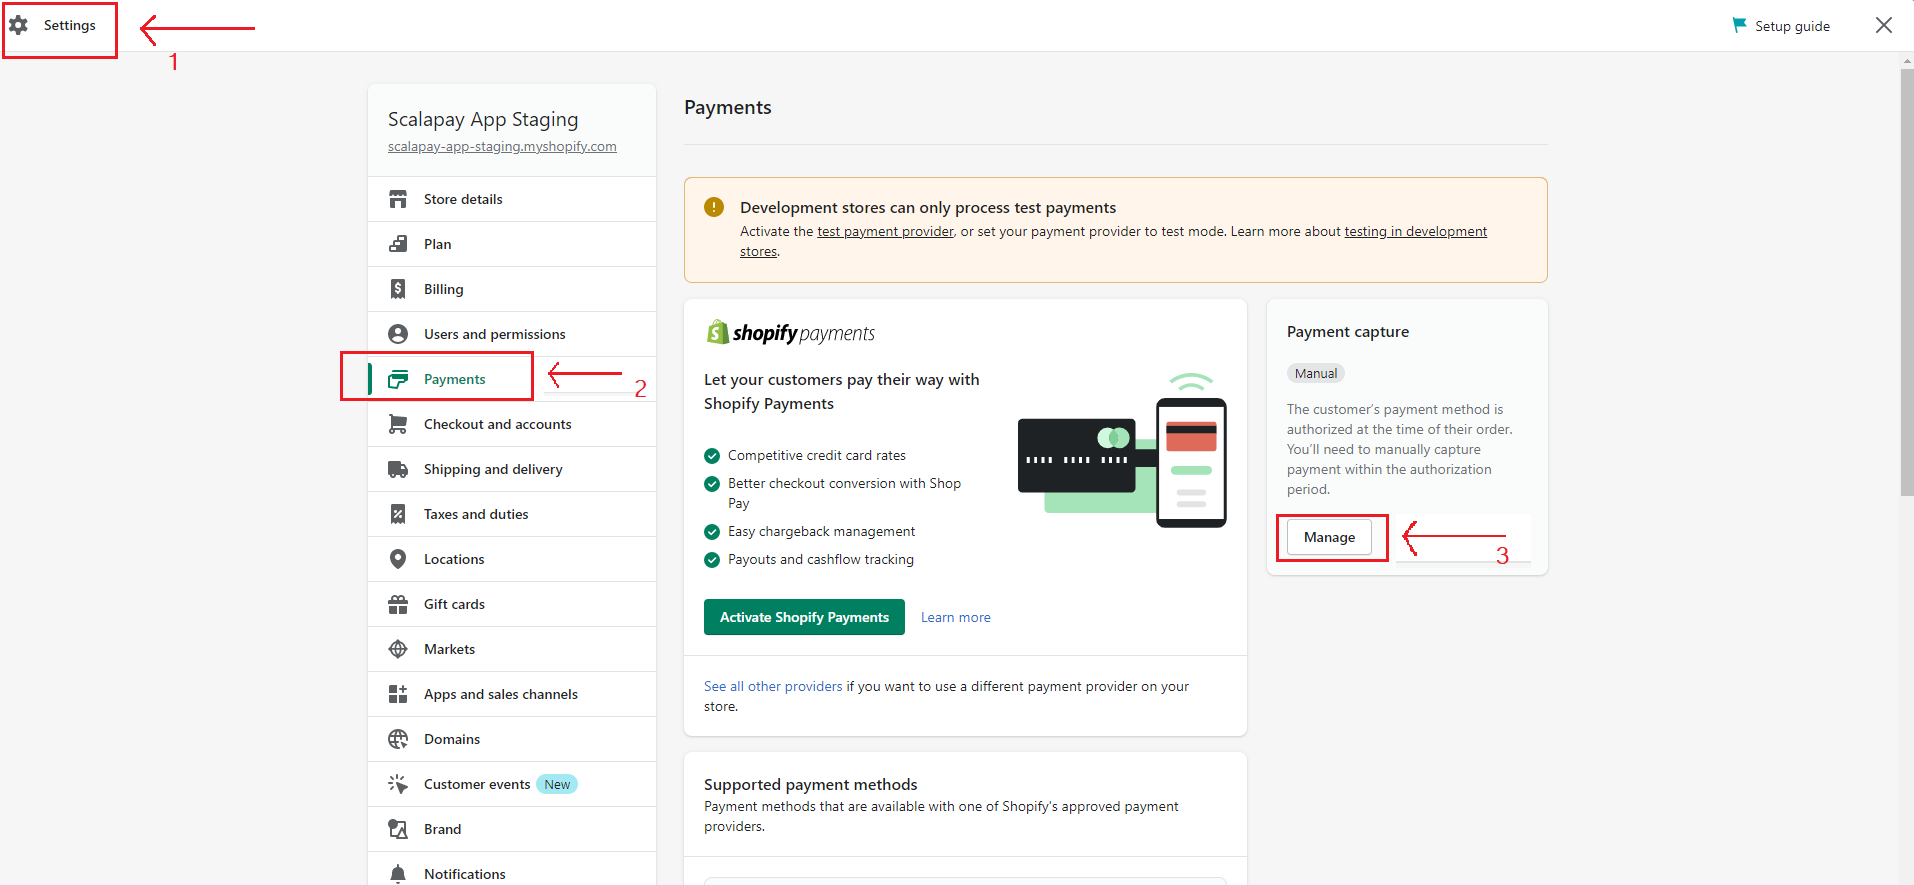Click the Shipping truck icon
The width and height of the screenshot is (1914, 885).
click(x=398, y=469)
